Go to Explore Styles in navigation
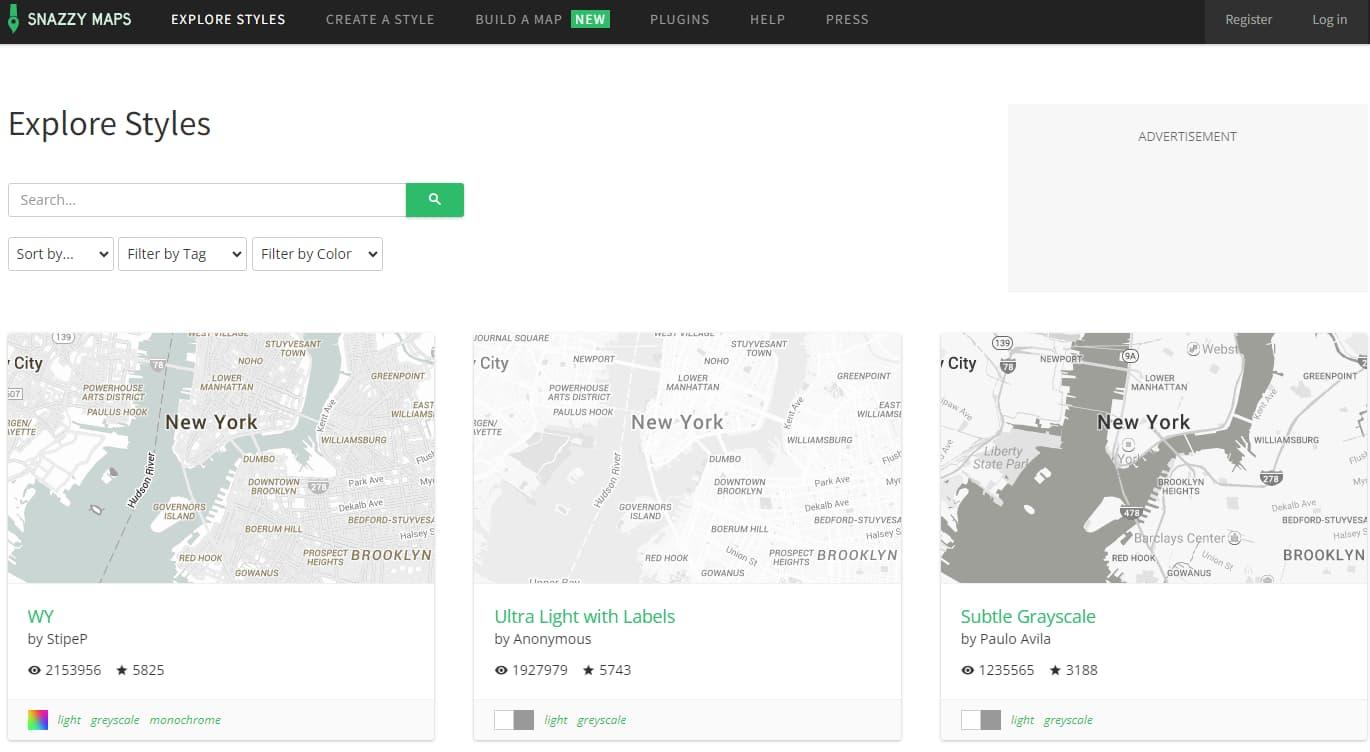Viewport: 1370px width, 752px height. click(x=228, y=19)
